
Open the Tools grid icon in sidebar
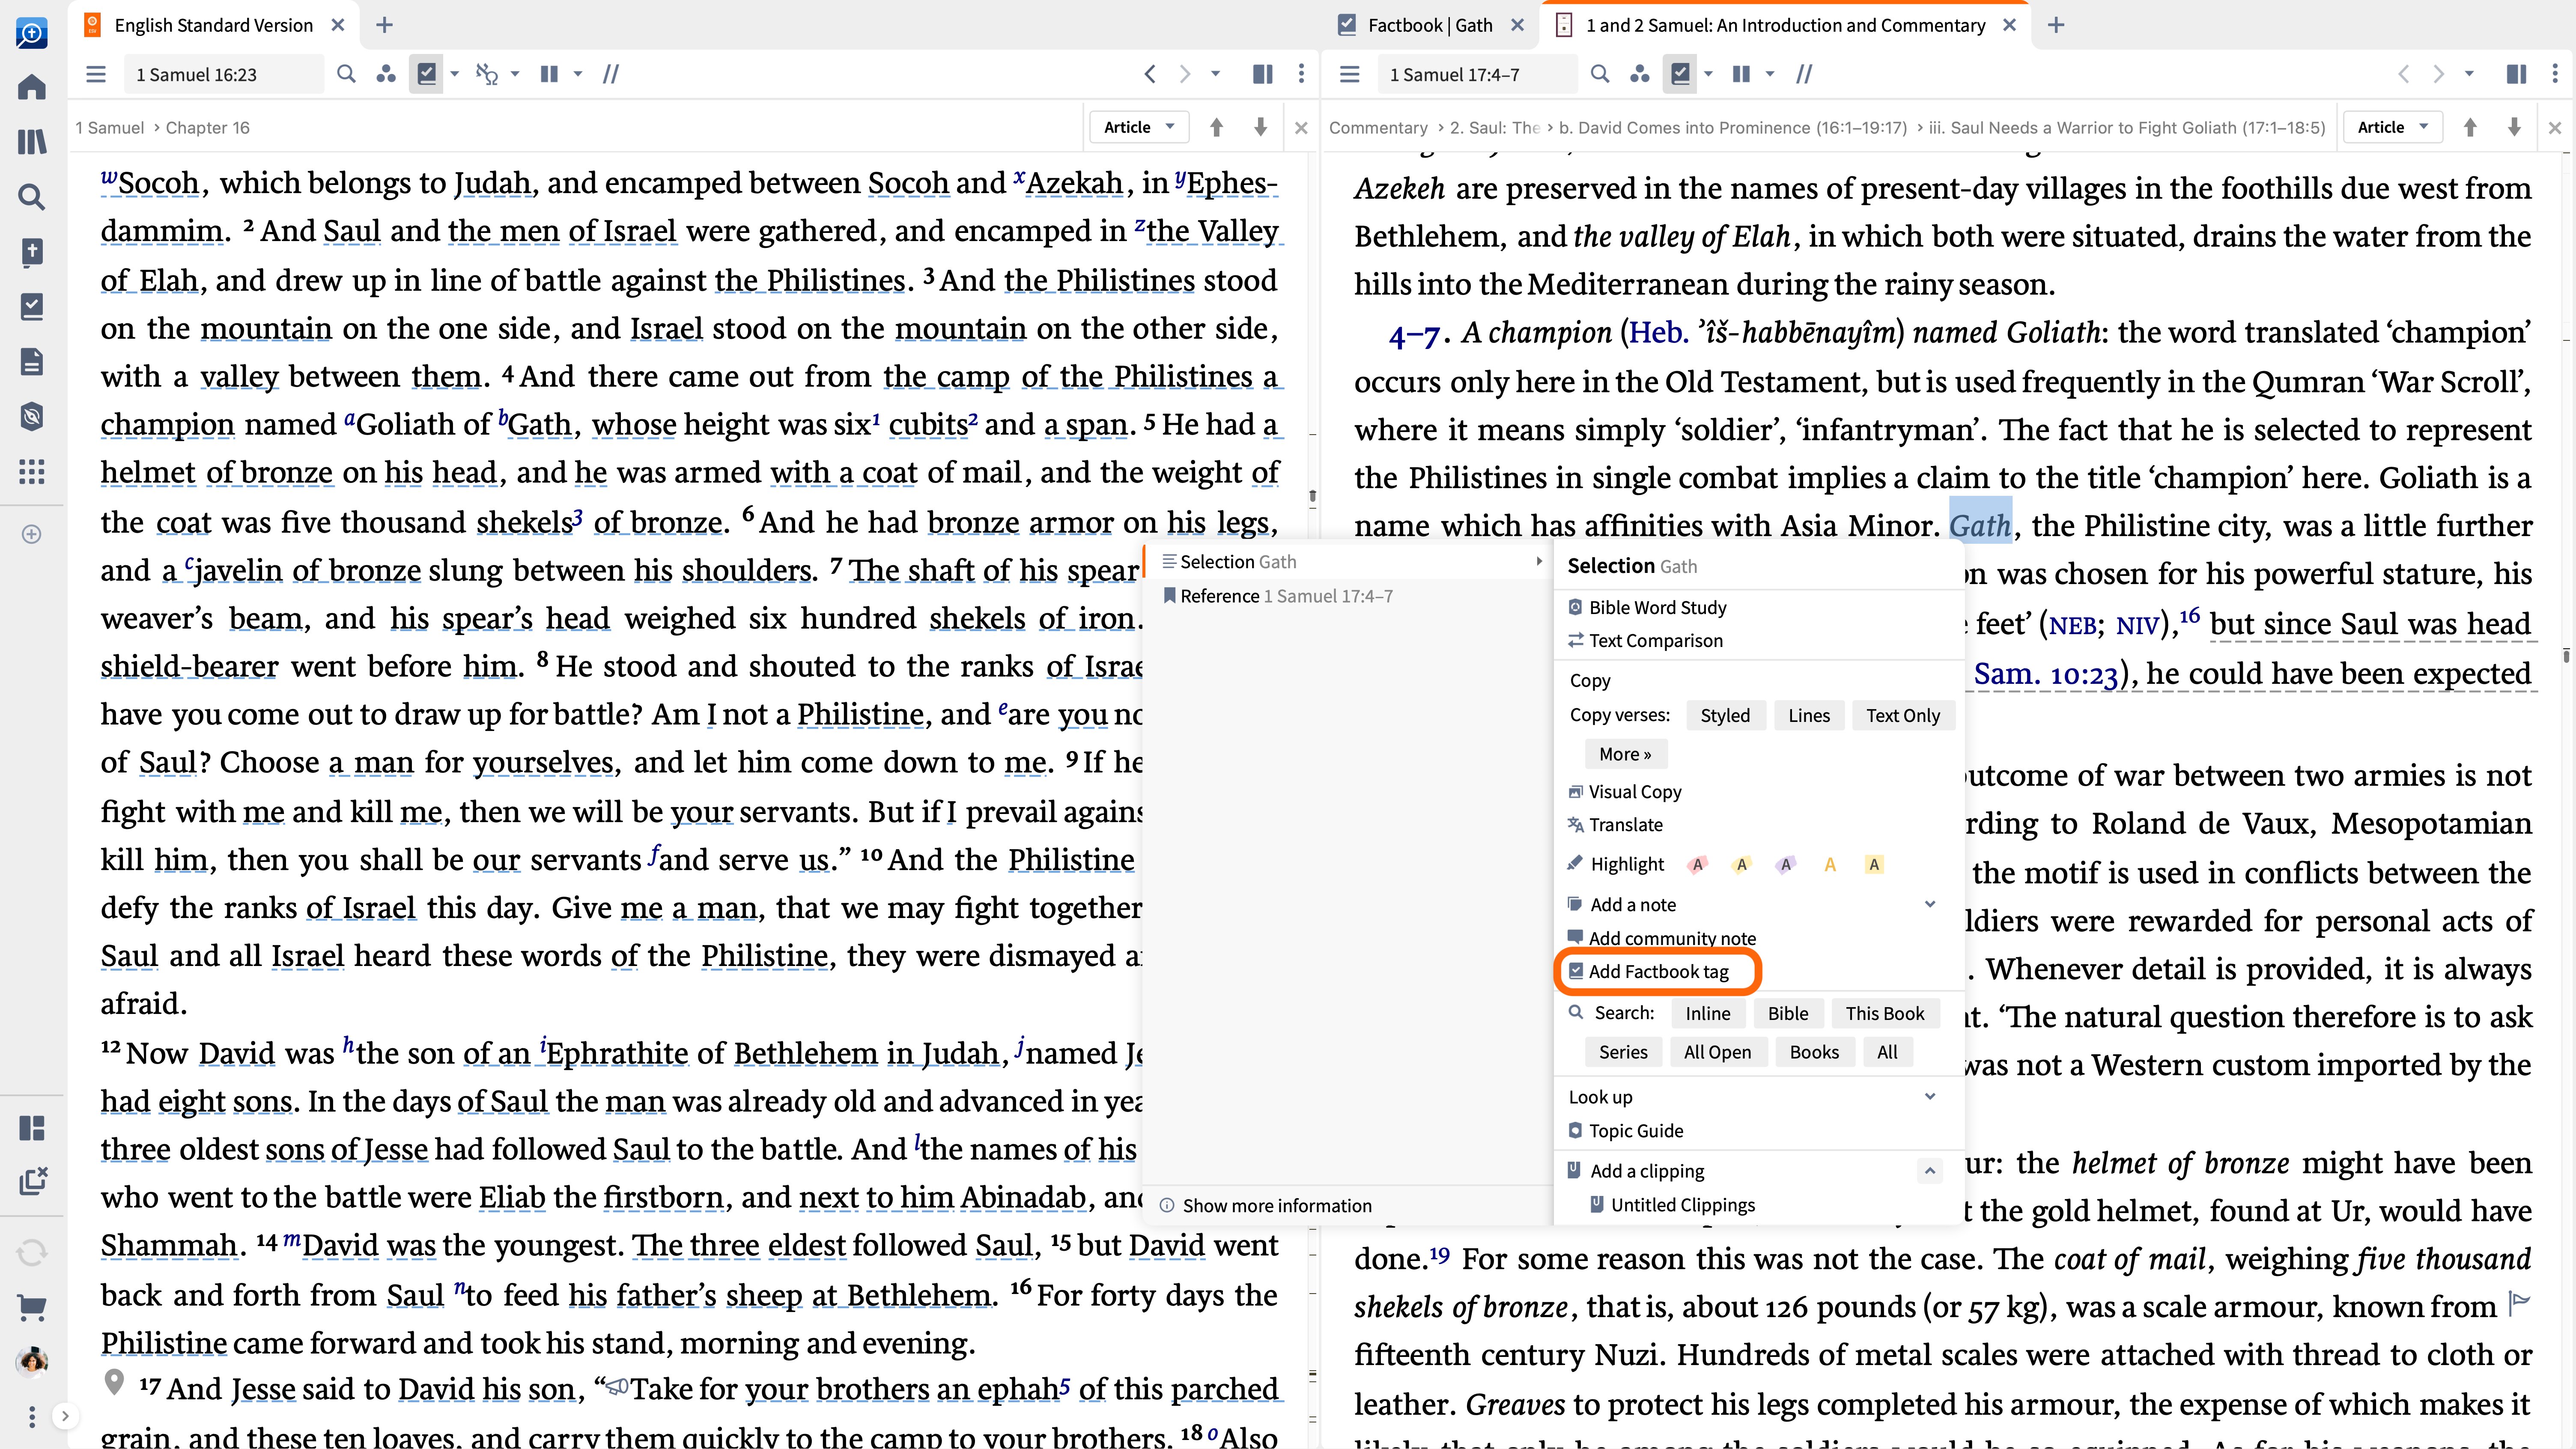coord(32,471)
